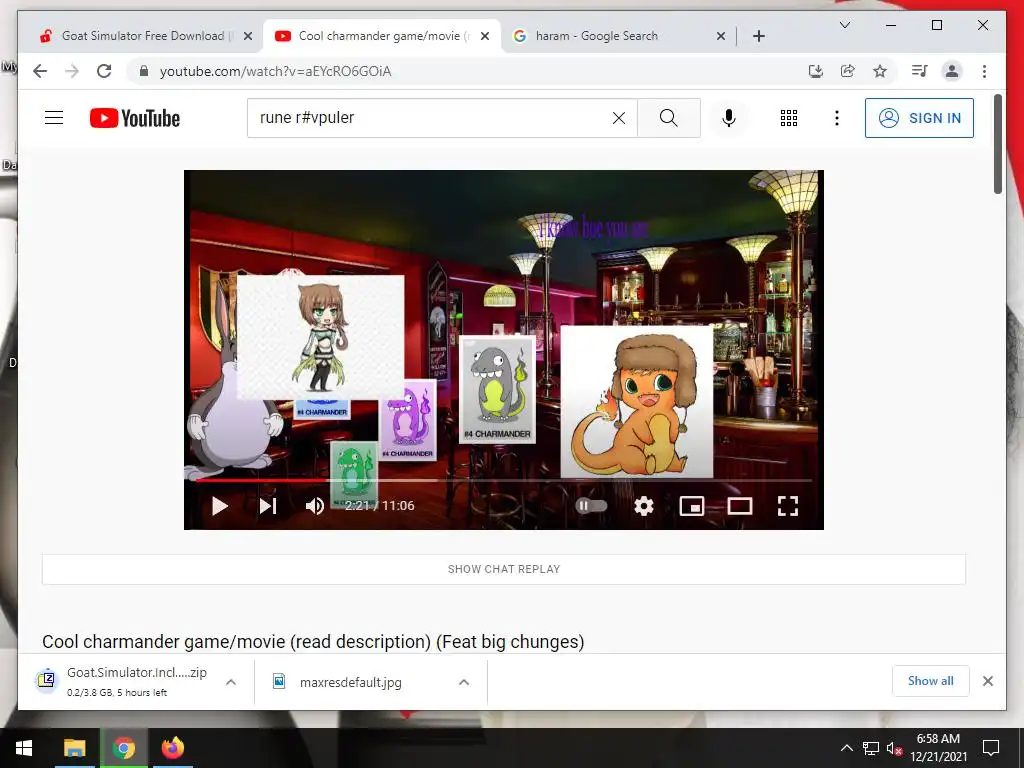Switch to haram - Google Search tab
The height and width of the screenshot is (768, 1024).
tap(596, 36)
